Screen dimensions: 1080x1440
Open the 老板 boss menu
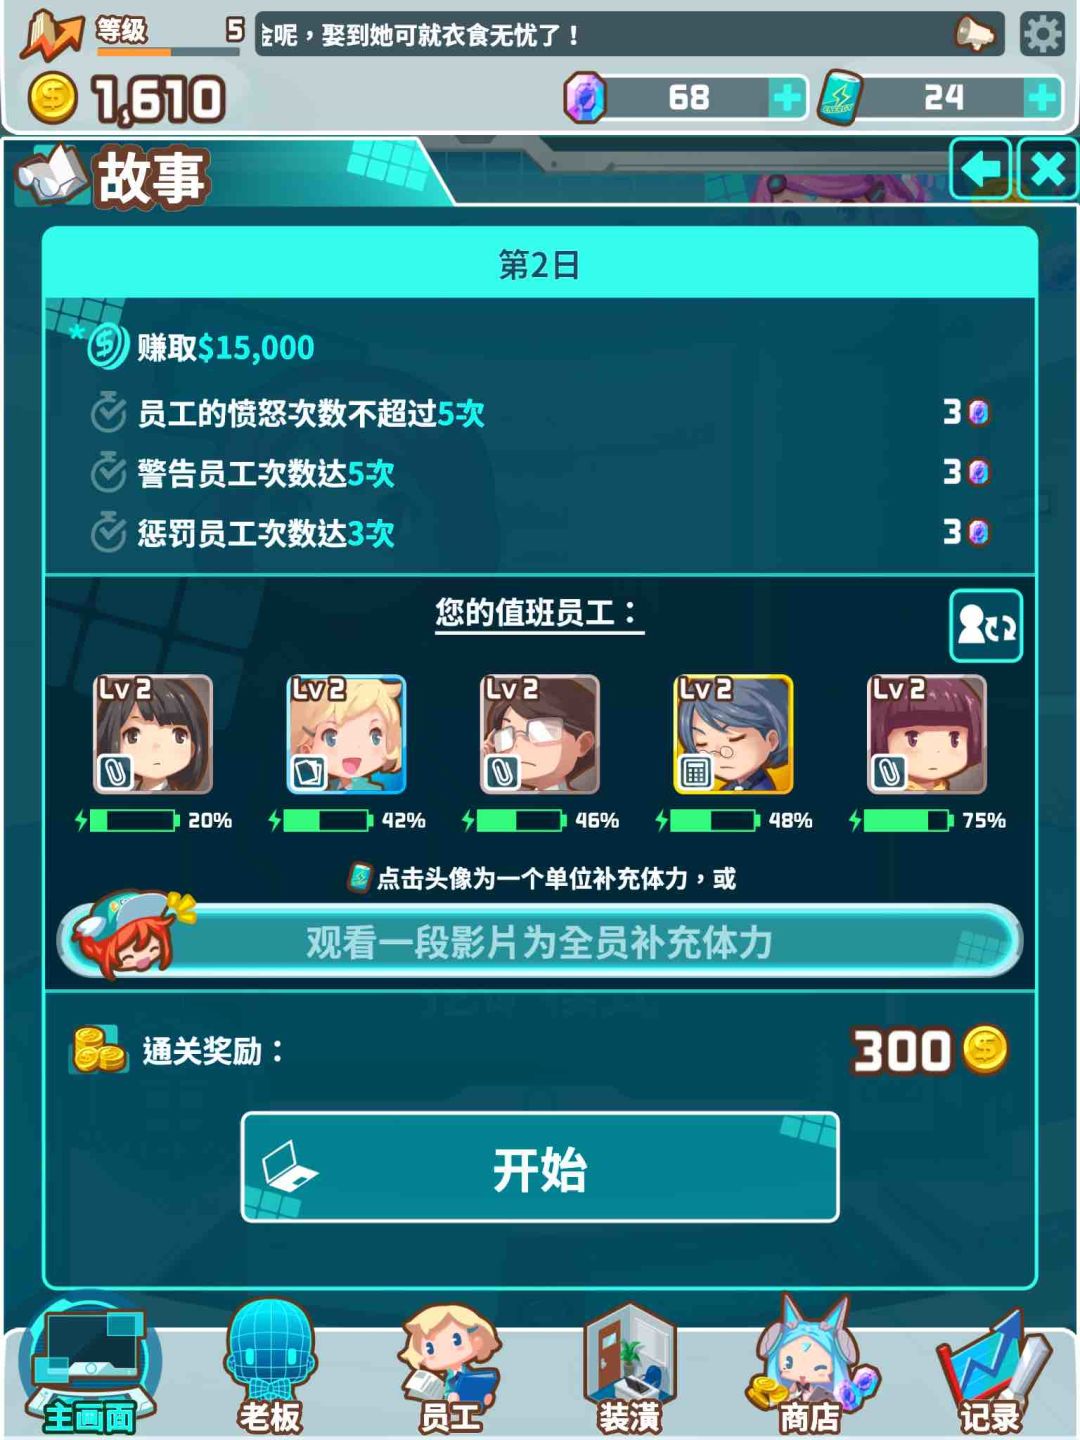(270, 1366)
